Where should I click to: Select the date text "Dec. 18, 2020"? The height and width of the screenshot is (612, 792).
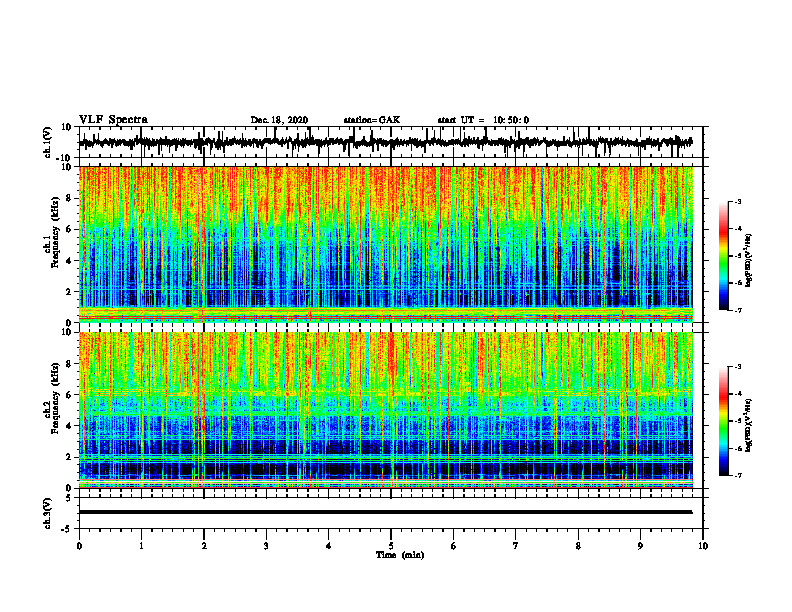coord(279,120)
